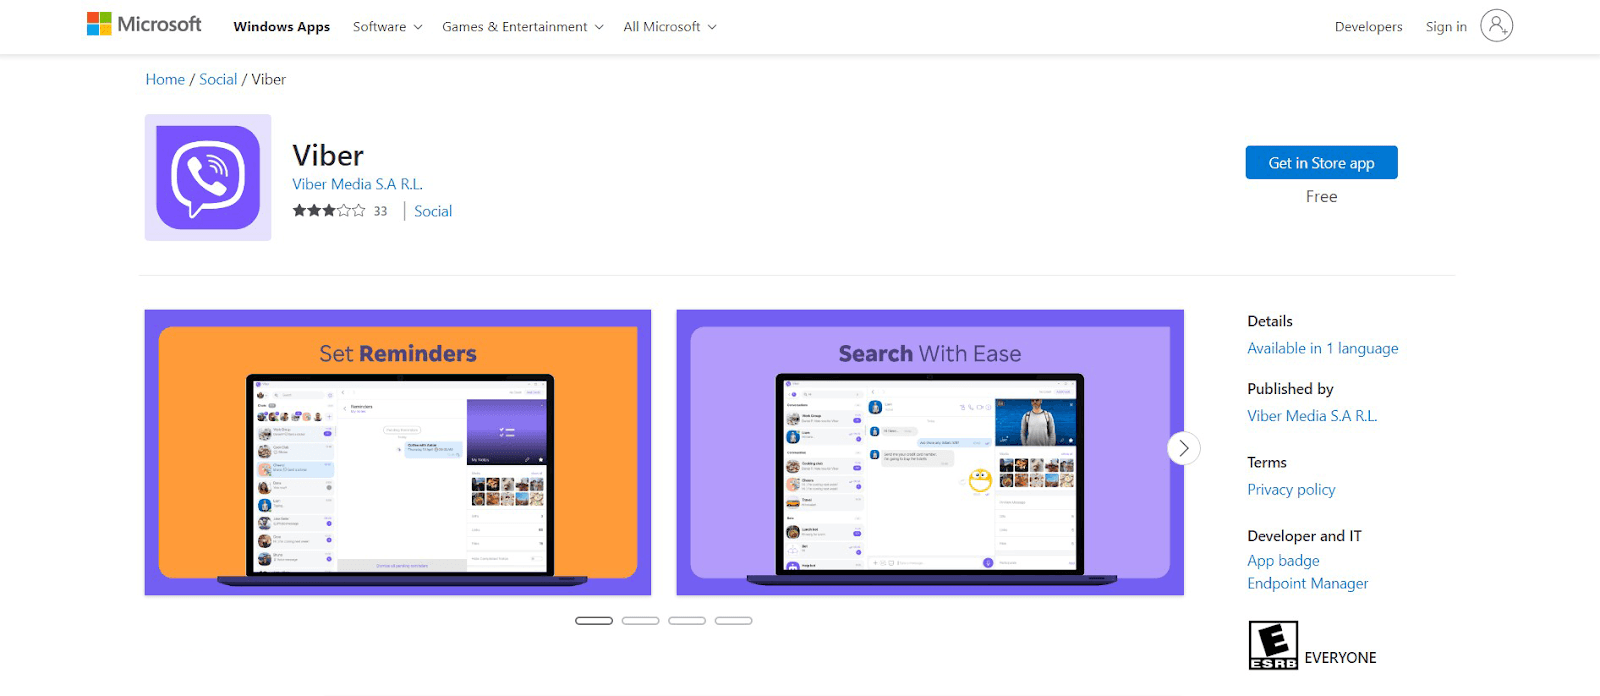The image size is (1600, 696).
Task: Advance screenshots with the next arrow
Action: 1183,448
